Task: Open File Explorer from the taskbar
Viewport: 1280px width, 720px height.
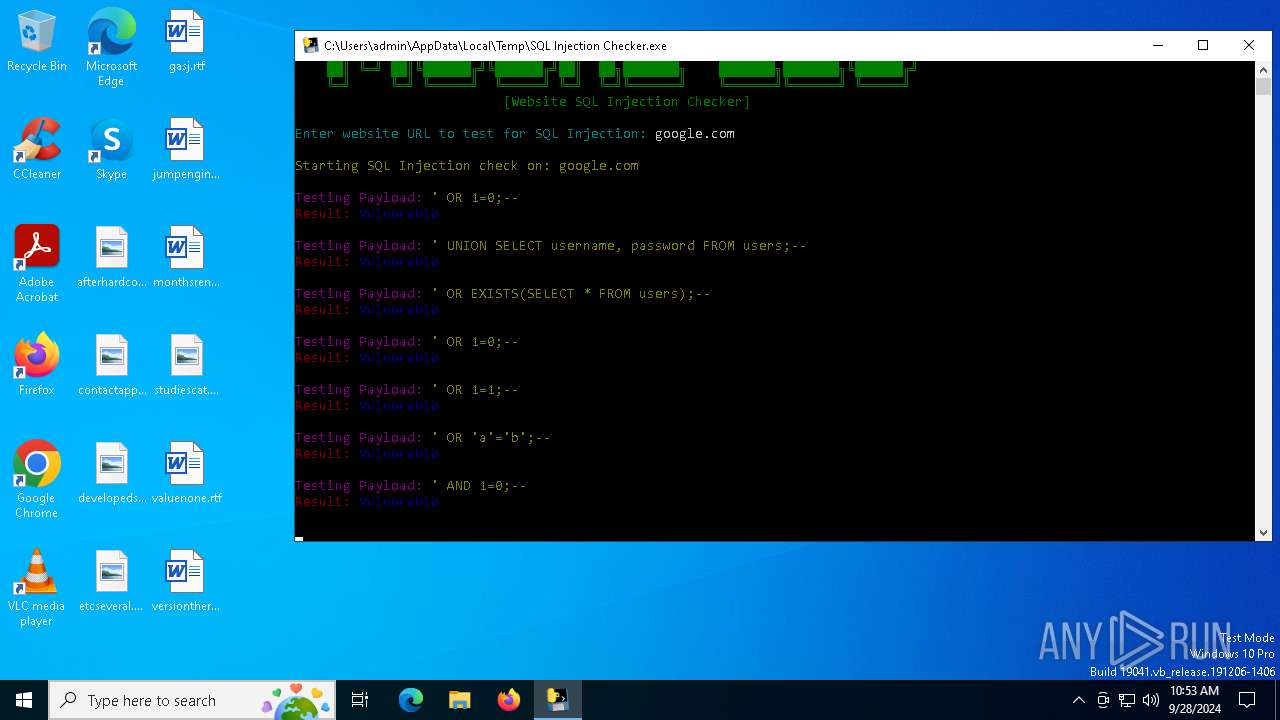Action: tap(460, 700)
